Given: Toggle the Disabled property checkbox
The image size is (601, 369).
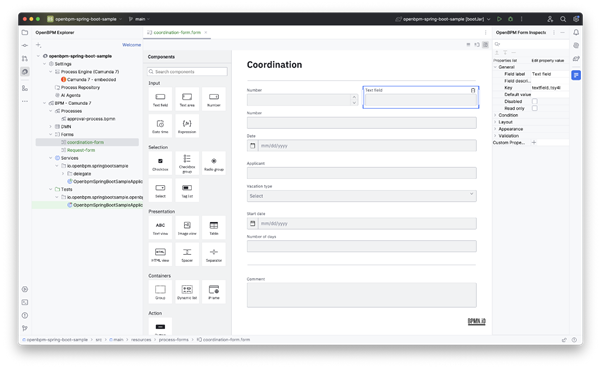Looking at the screenshot, I should (535, 102).
